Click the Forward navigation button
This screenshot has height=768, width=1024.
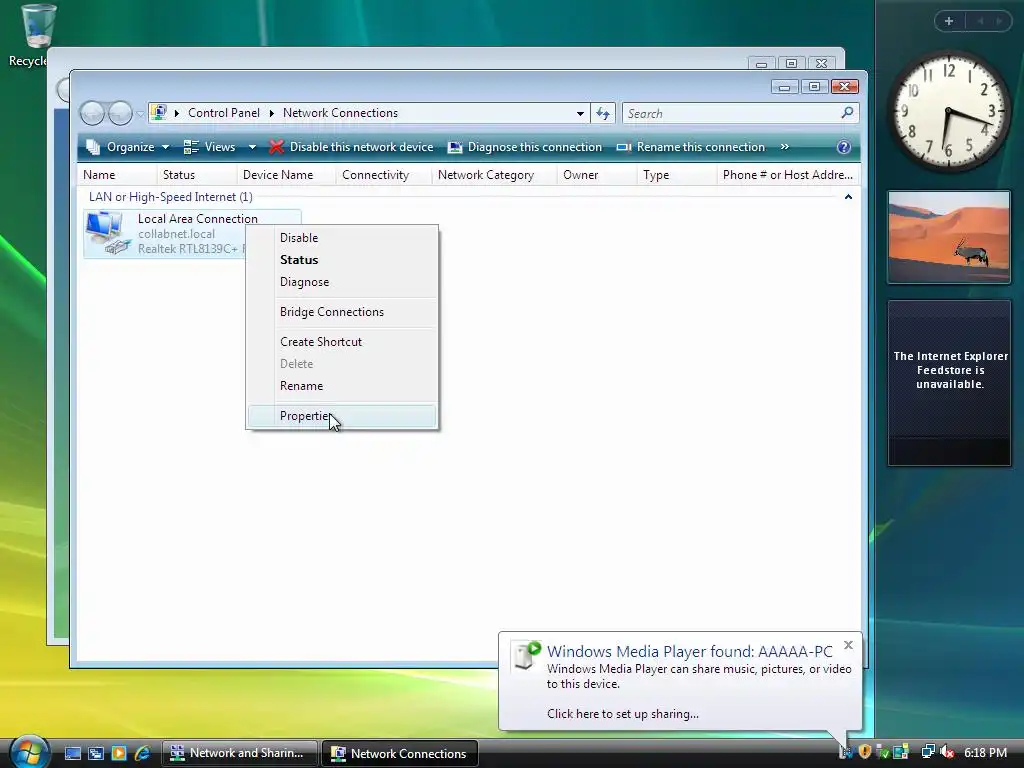pos(120,114)
